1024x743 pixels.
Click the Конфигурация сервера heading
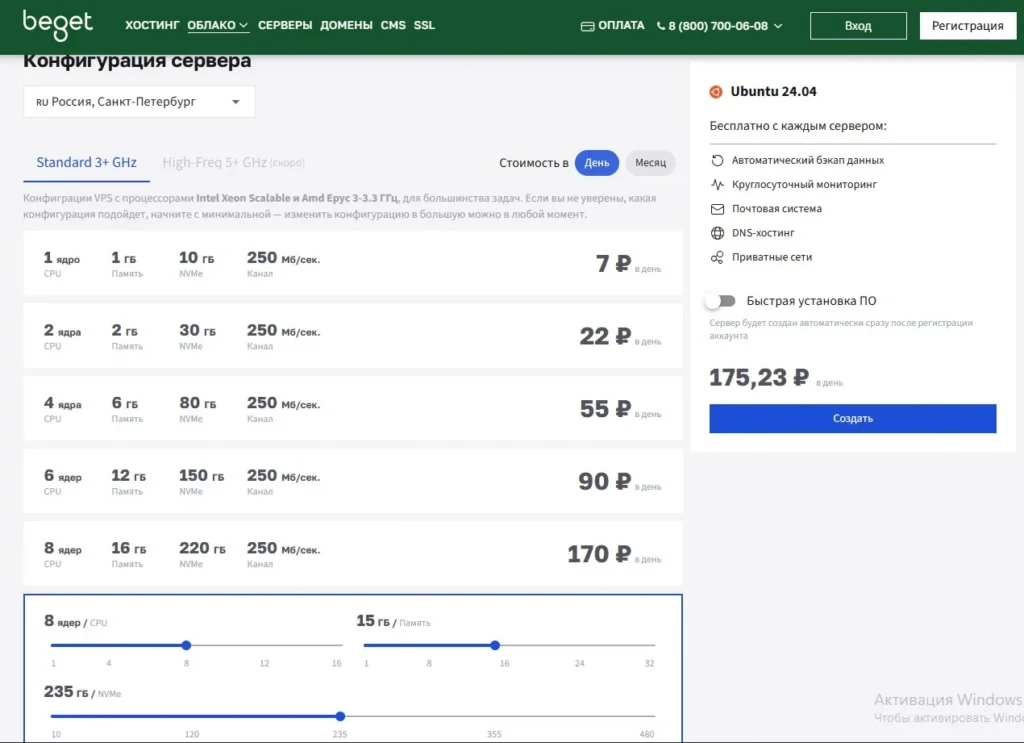tap(137, 61)
